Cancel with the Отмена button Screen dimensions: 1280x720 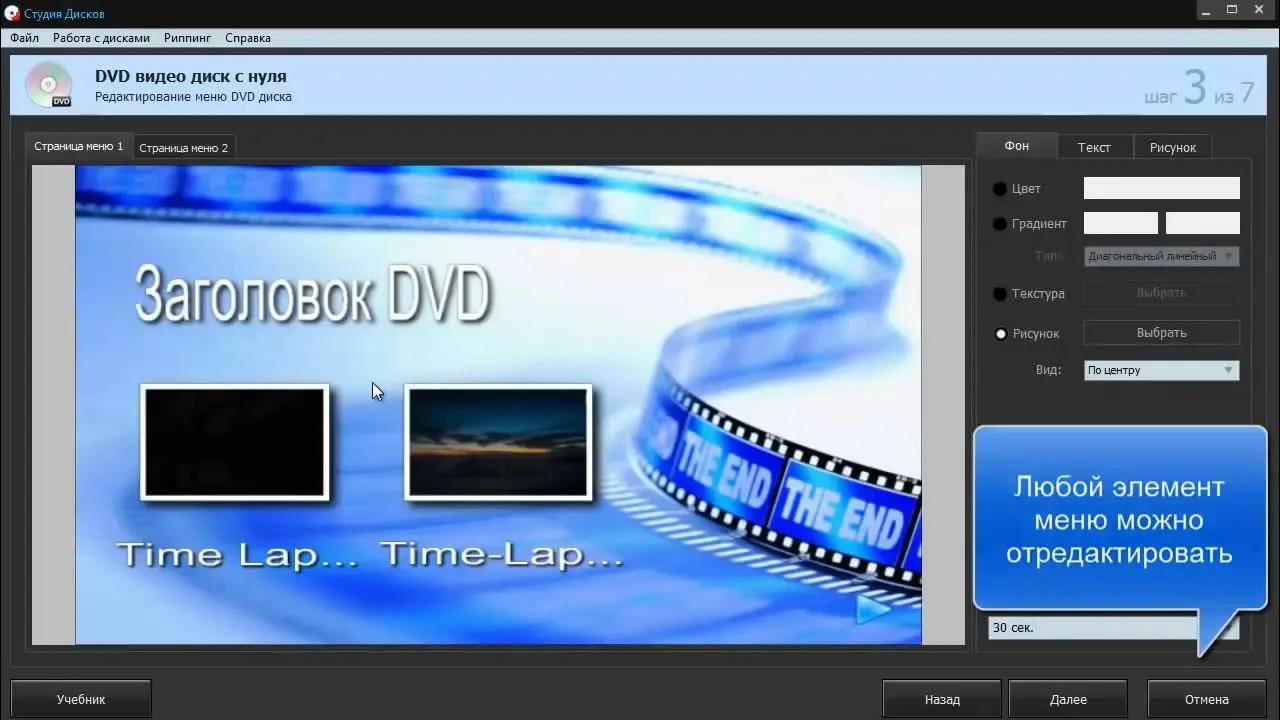[x=1207, y=700]
